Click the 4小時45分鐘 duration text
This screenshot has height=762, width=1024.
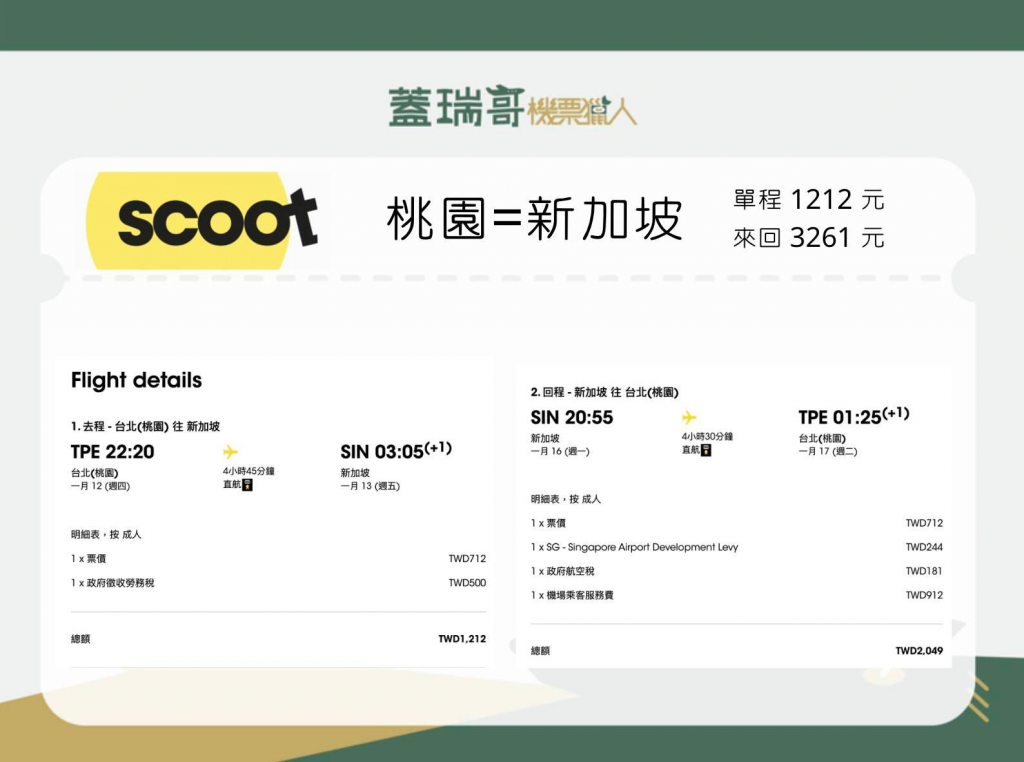click(x=249, y=471)
